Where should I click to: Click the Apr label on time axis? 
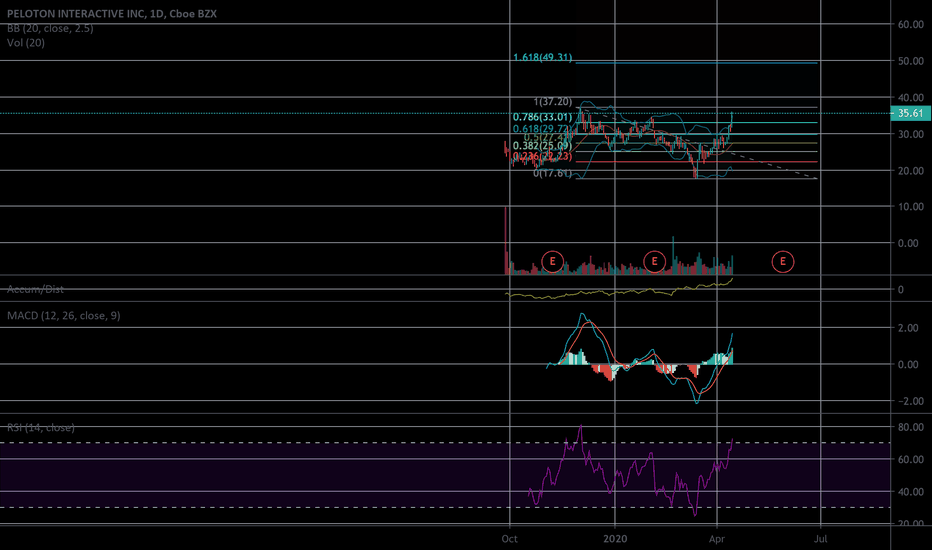[717, 539]
